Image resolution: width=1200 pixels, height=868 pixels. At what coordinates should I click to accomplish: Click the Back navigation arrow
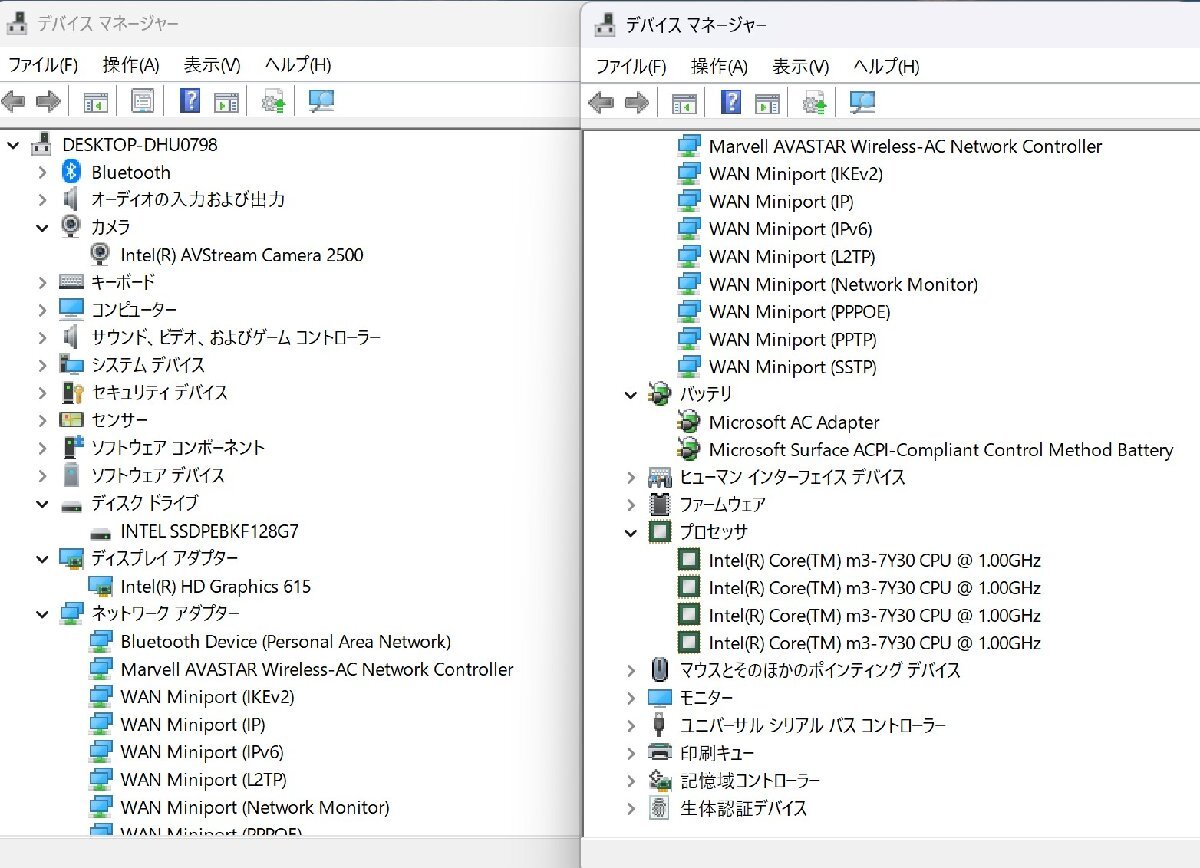coord(15,100)
